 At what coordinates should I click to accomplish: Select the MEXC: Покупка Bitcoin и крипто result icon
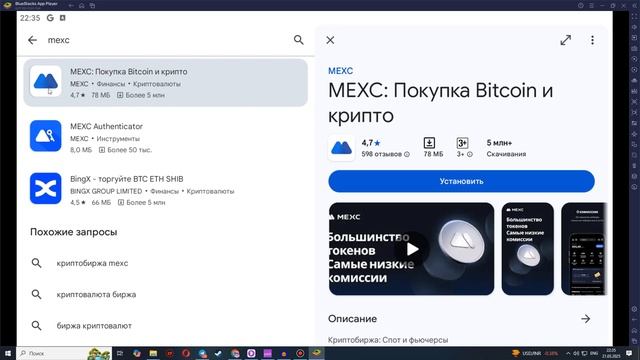click(x=45, y=81)
